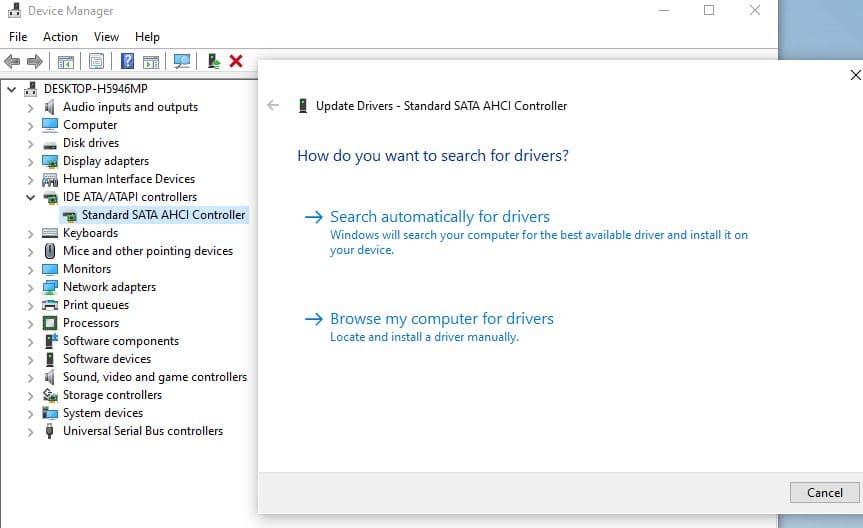Click the back arrow in Update Drivers dialog
Image resolution: width=863 pixels, height=528 pixels.
coord(273,105)
